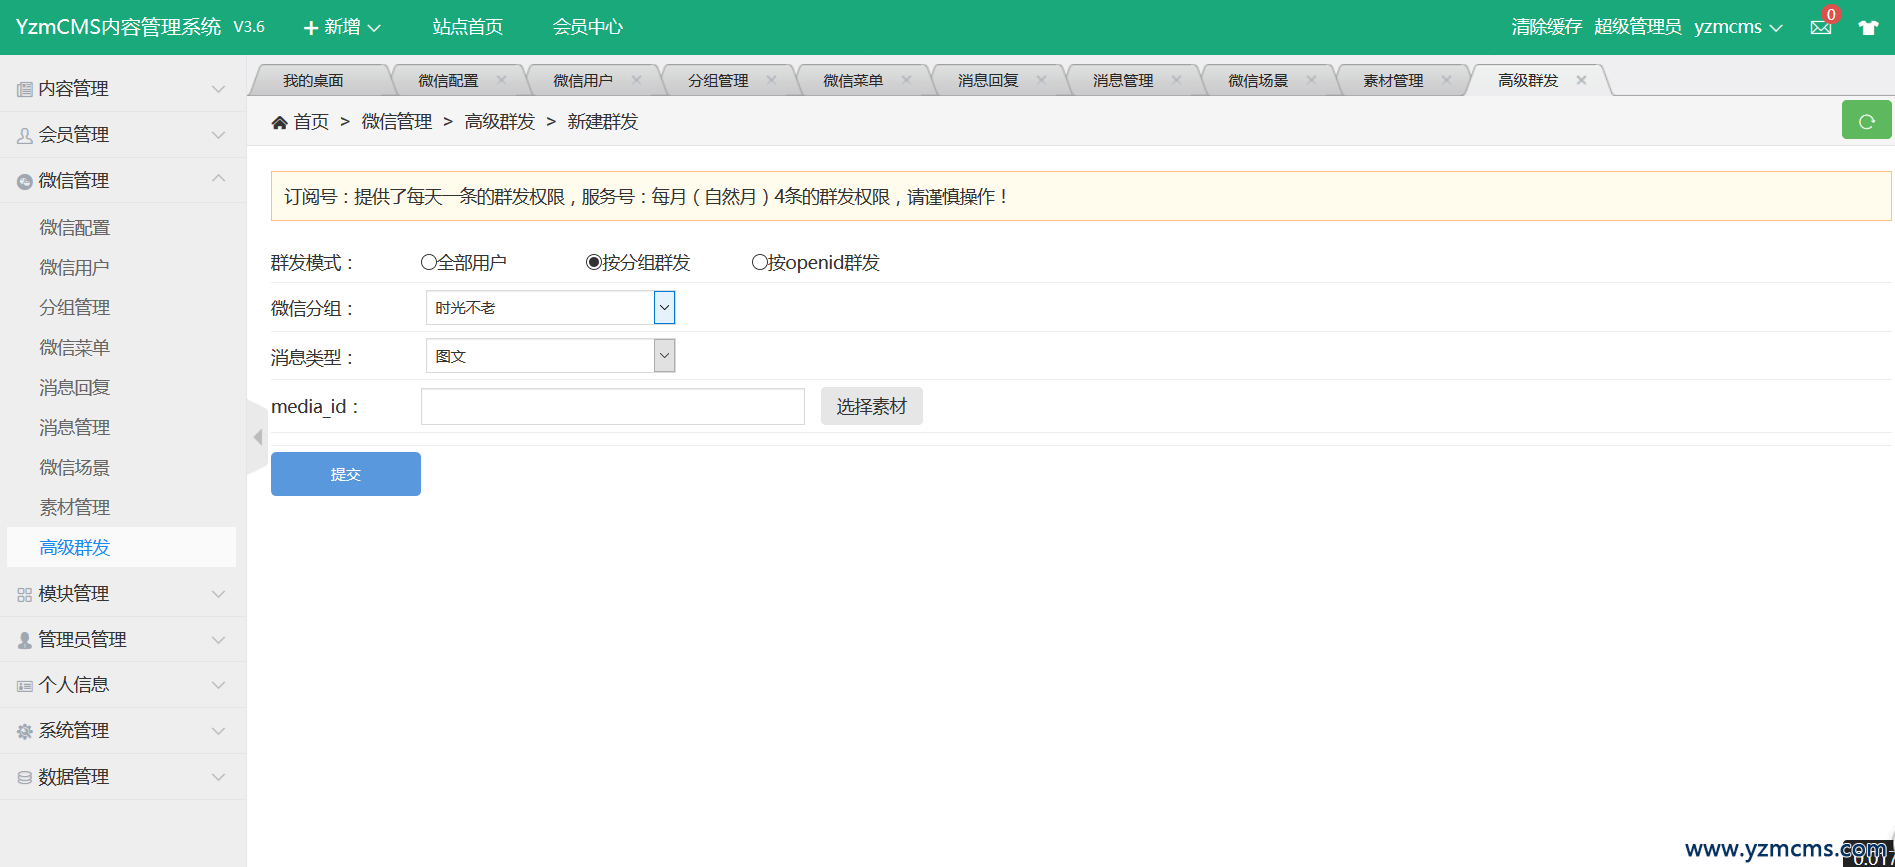Open the 微信分组 dropdown
Image resolution: width=1895 pixels, height=867 pixels.
click(550, 308)
